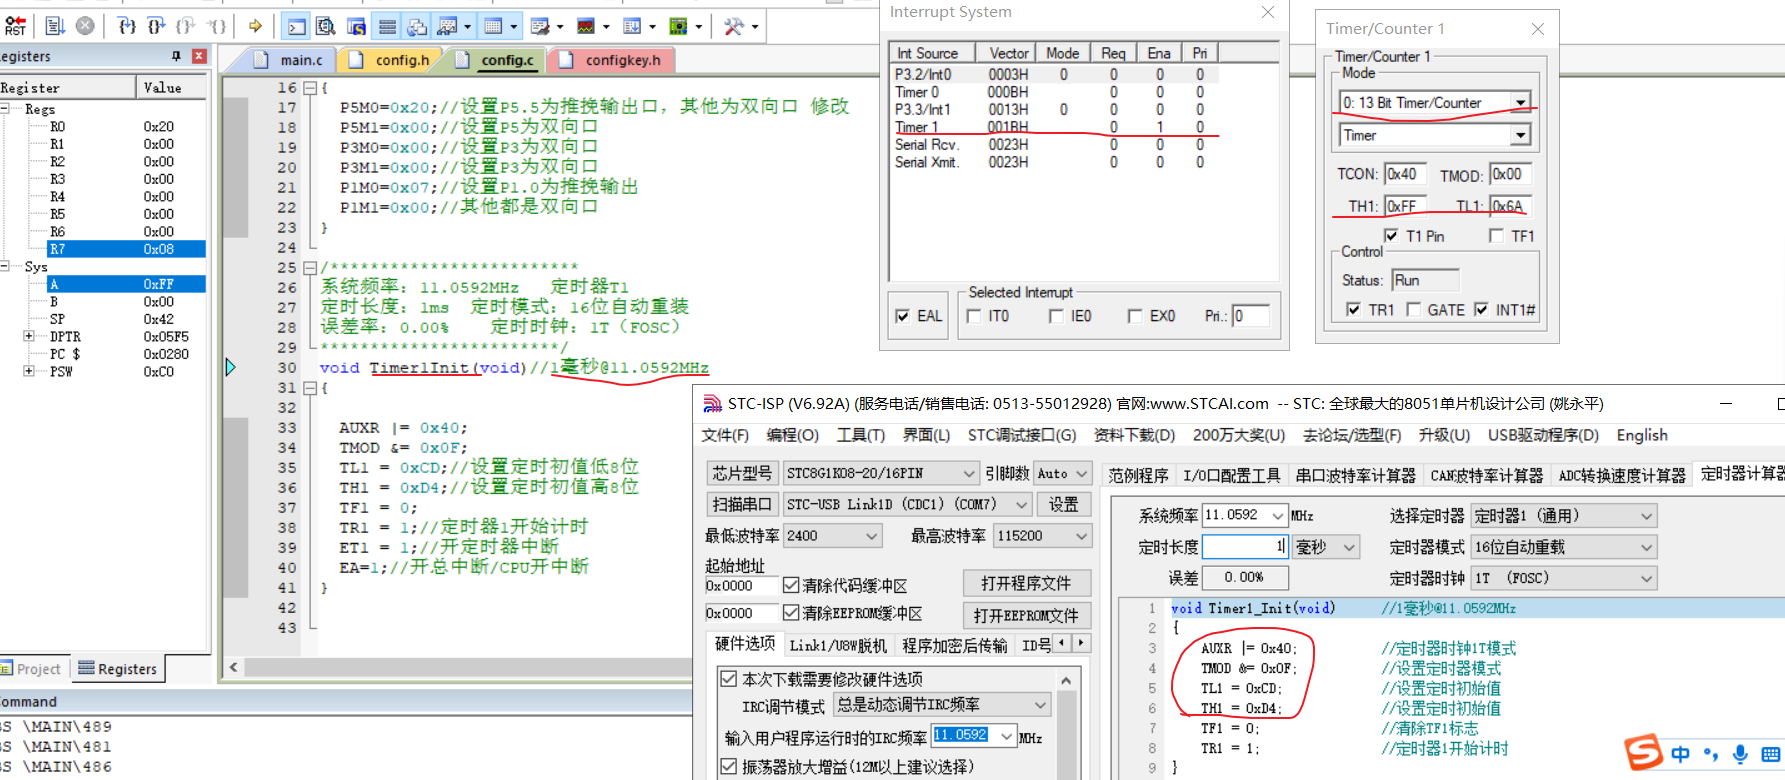Toggle the Symbols Window icon
1785x780 pixels.
coord(356,26)
